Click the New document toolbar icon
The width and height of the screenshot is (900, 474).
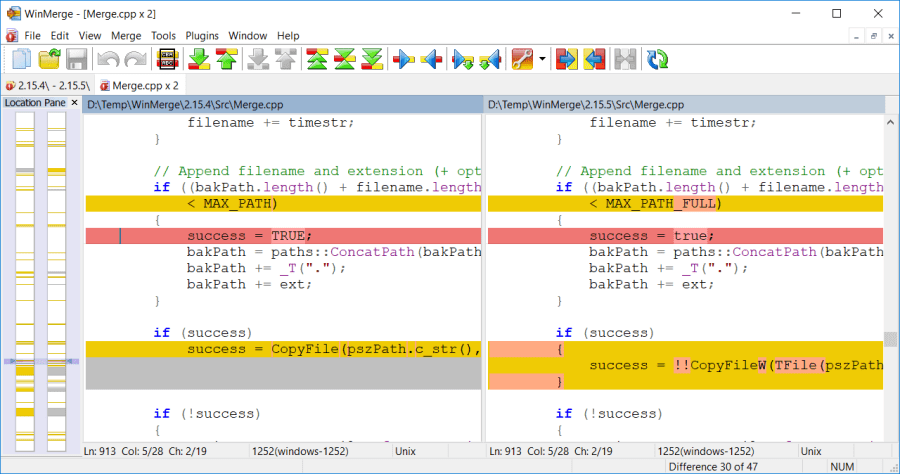click(22, 59)
